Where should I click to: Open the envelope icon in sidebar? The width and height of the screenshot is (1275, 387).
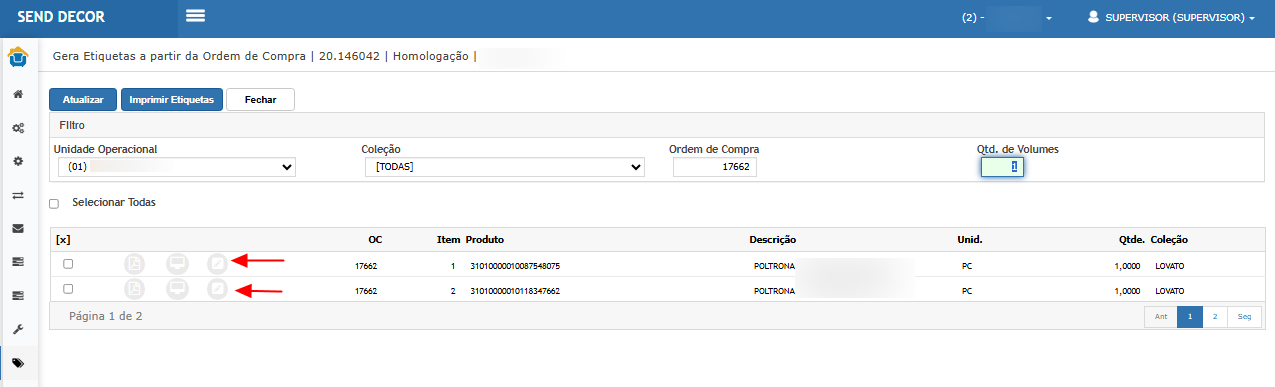point(18,228)
